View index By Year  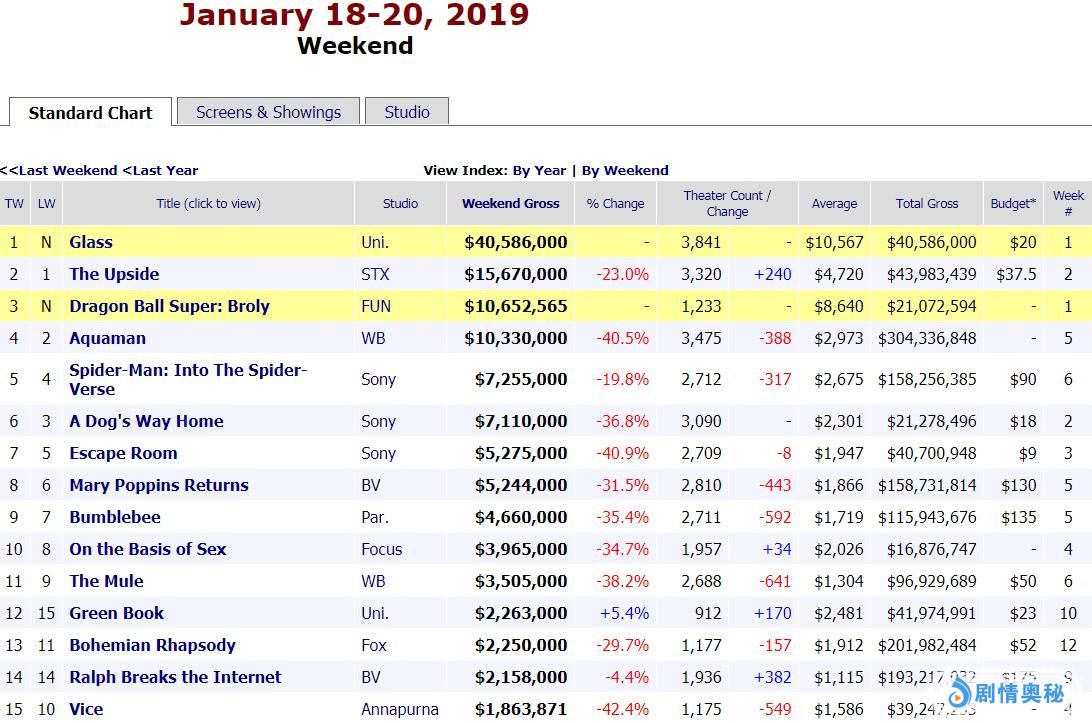pos(539,170)
